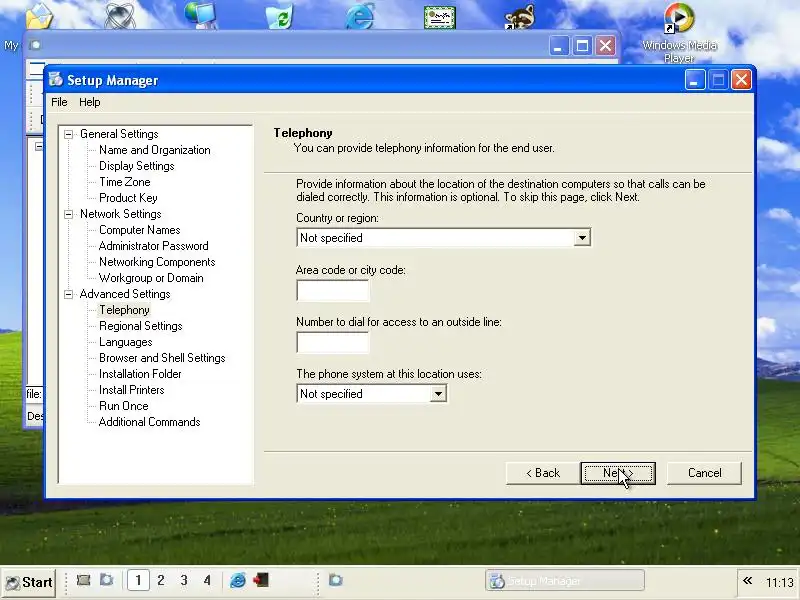Open the Recycle Bin desktop icon

[280, 15]
